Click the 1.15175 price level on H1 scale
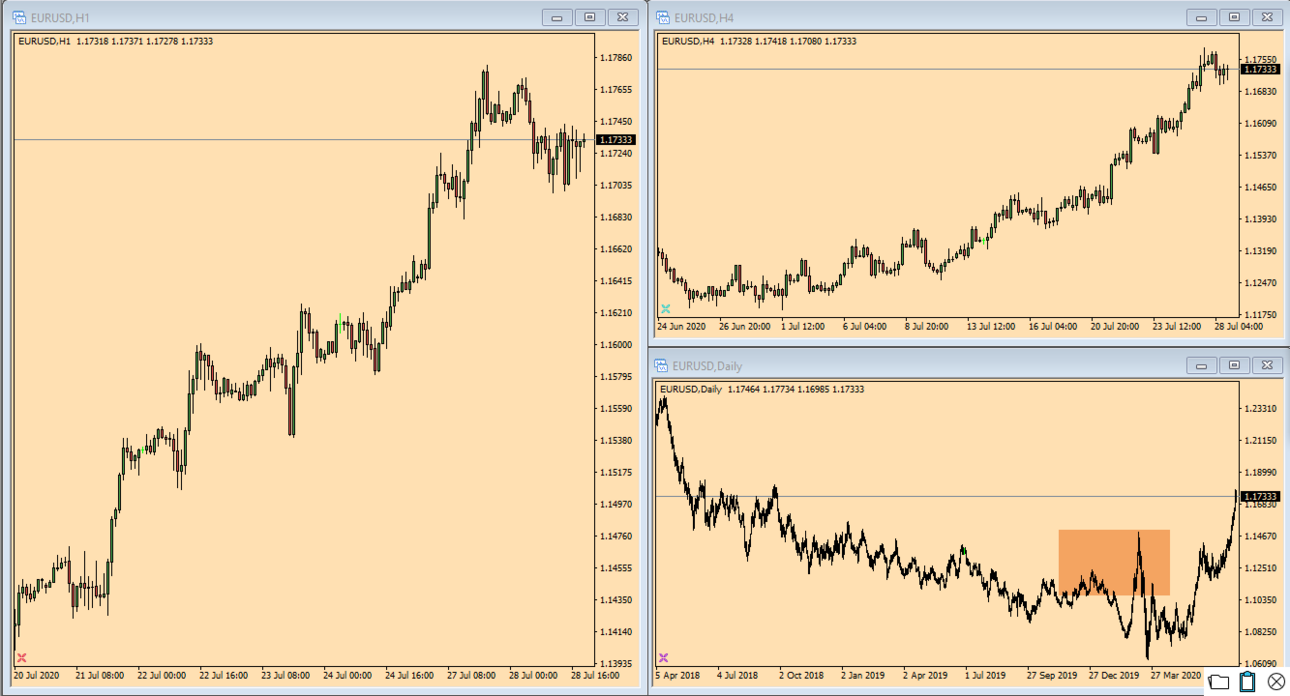Viewport: 1290px width, 696px height. point(617,473)
